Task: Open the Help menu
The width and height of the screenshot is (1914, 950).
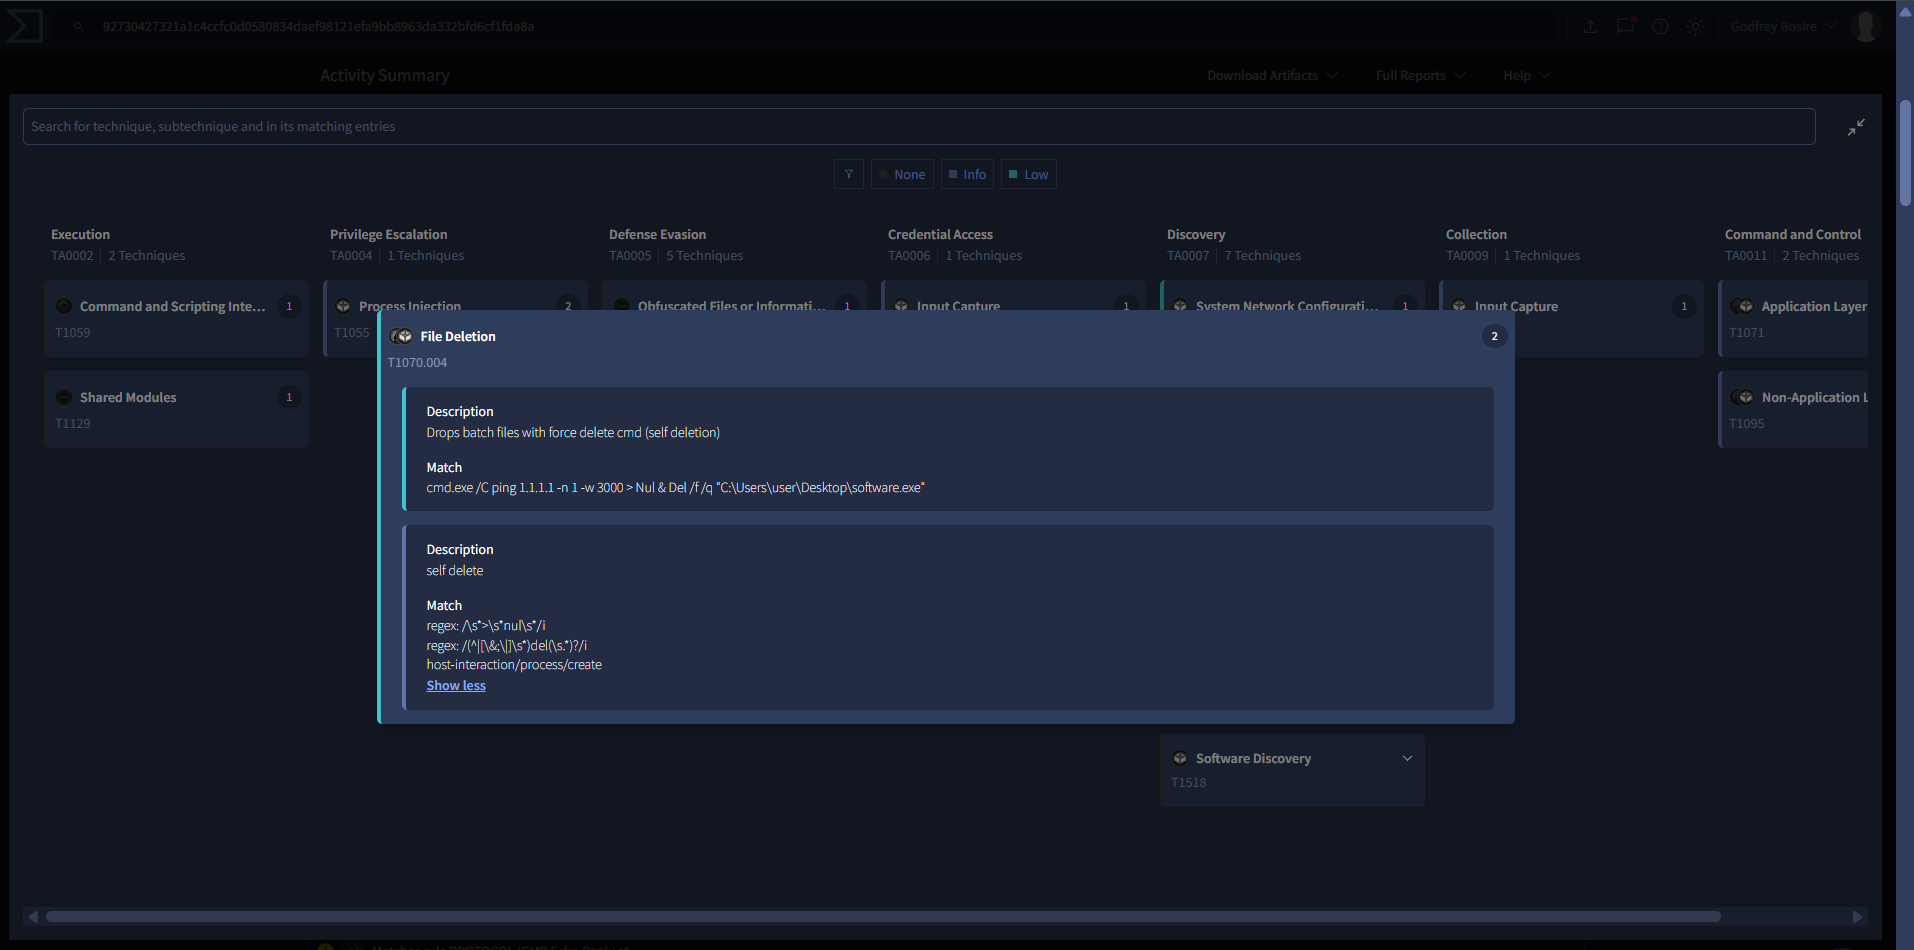Action: pyautogui.click(x=1526, y=76)
